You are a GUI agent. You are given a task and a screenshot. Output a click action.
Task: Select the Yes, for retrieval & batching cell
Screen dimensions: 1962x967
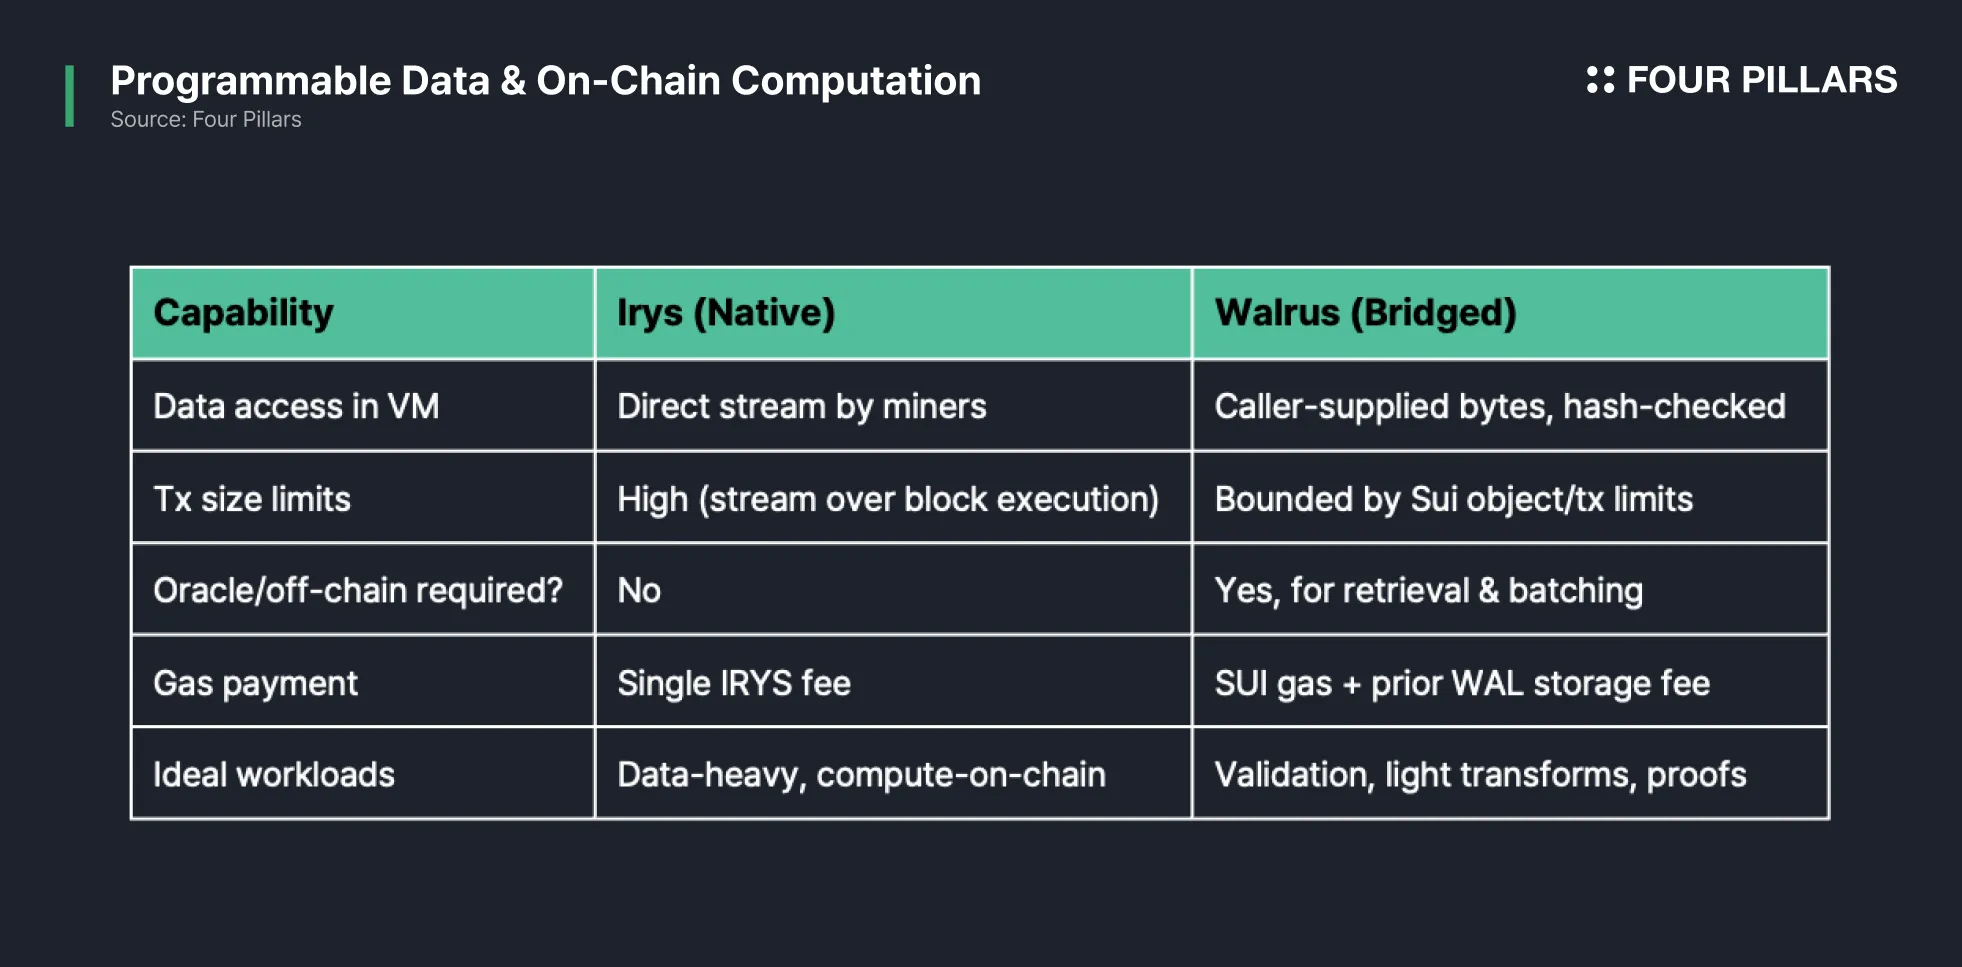tap(1510, 590)
